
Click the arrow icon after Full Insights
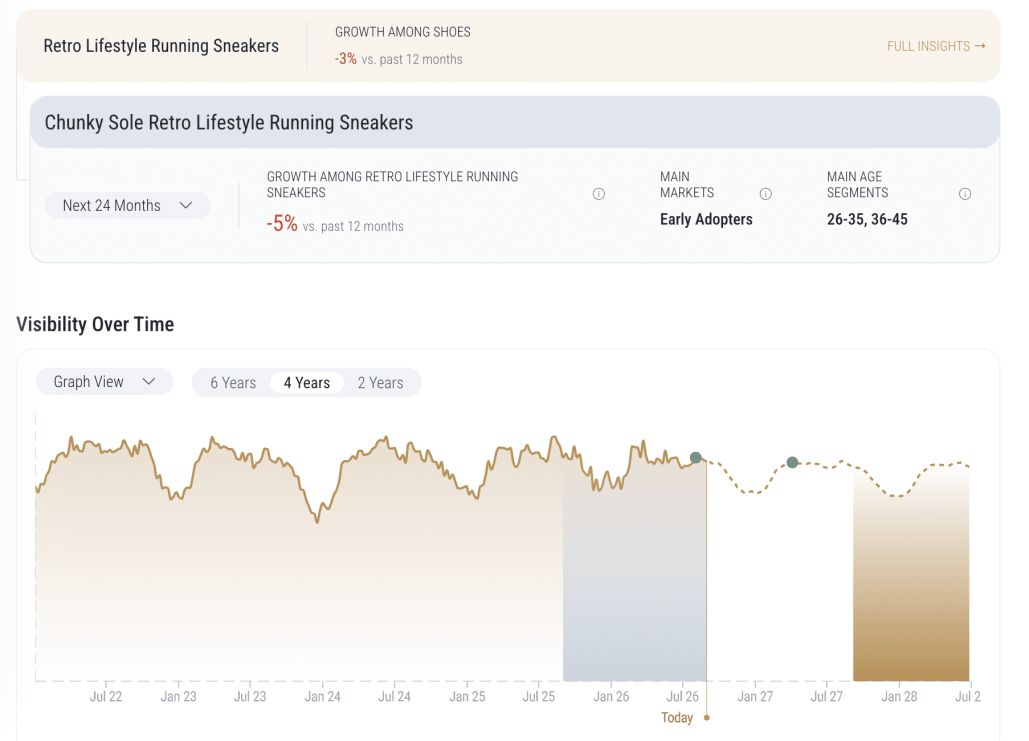coord(980,46)
